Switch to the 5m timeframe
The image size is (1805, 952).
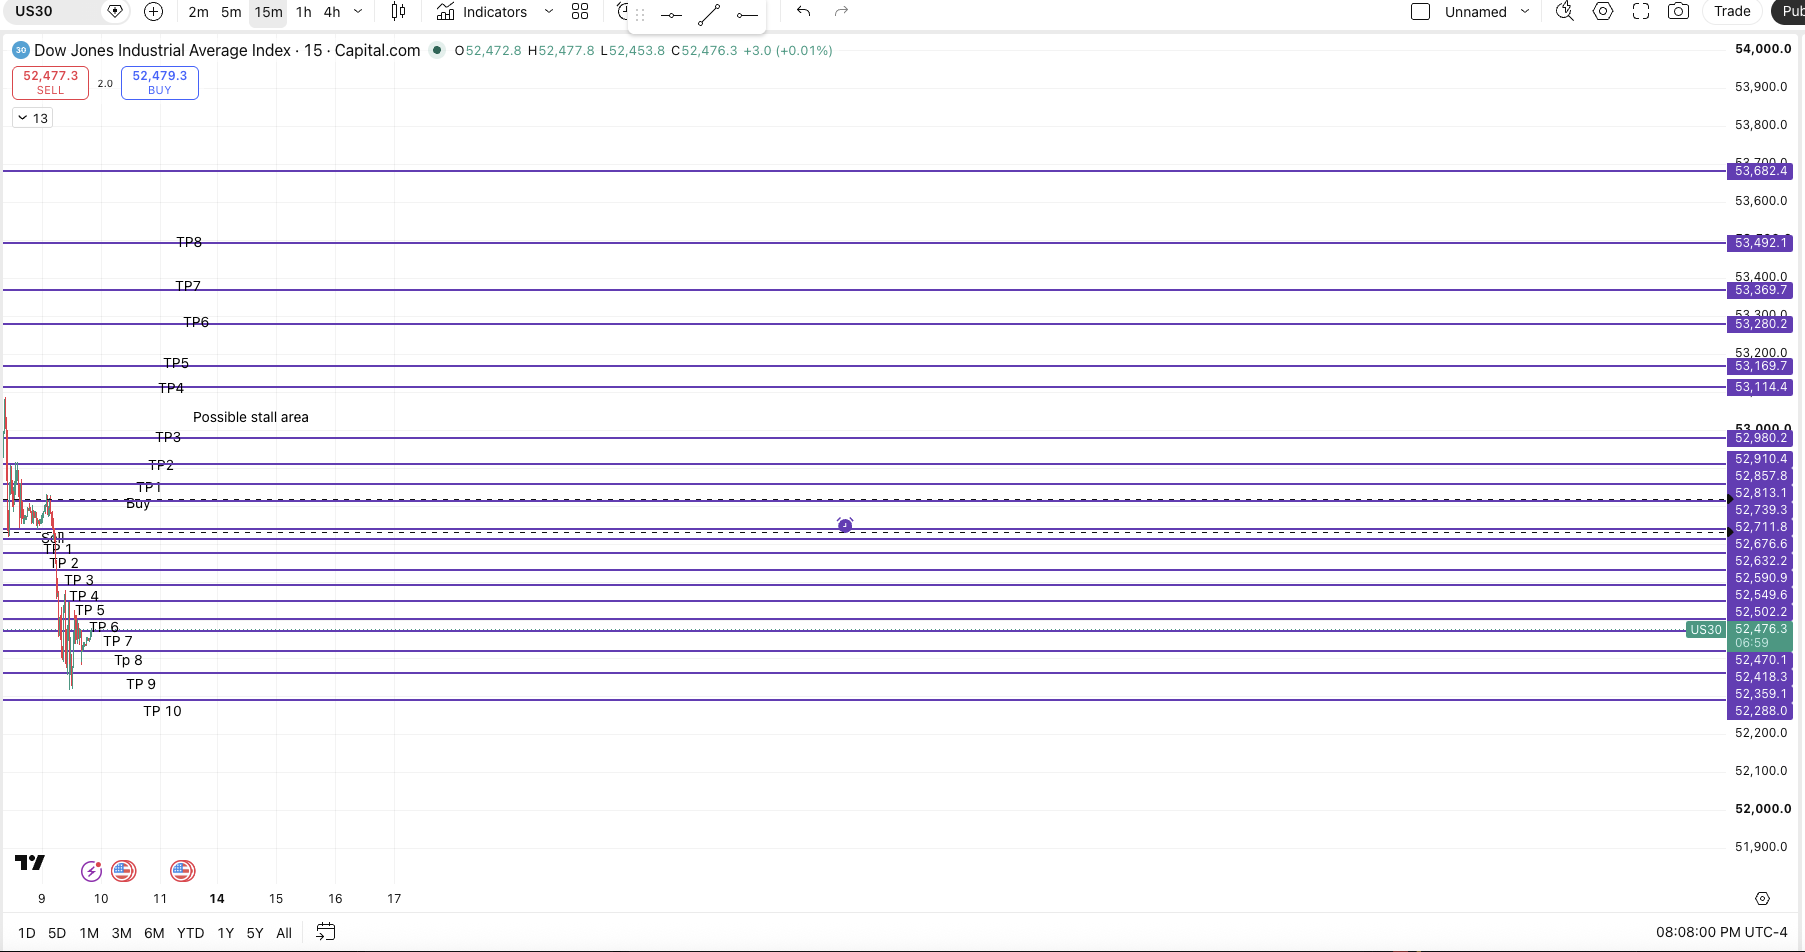pos(231,12)
